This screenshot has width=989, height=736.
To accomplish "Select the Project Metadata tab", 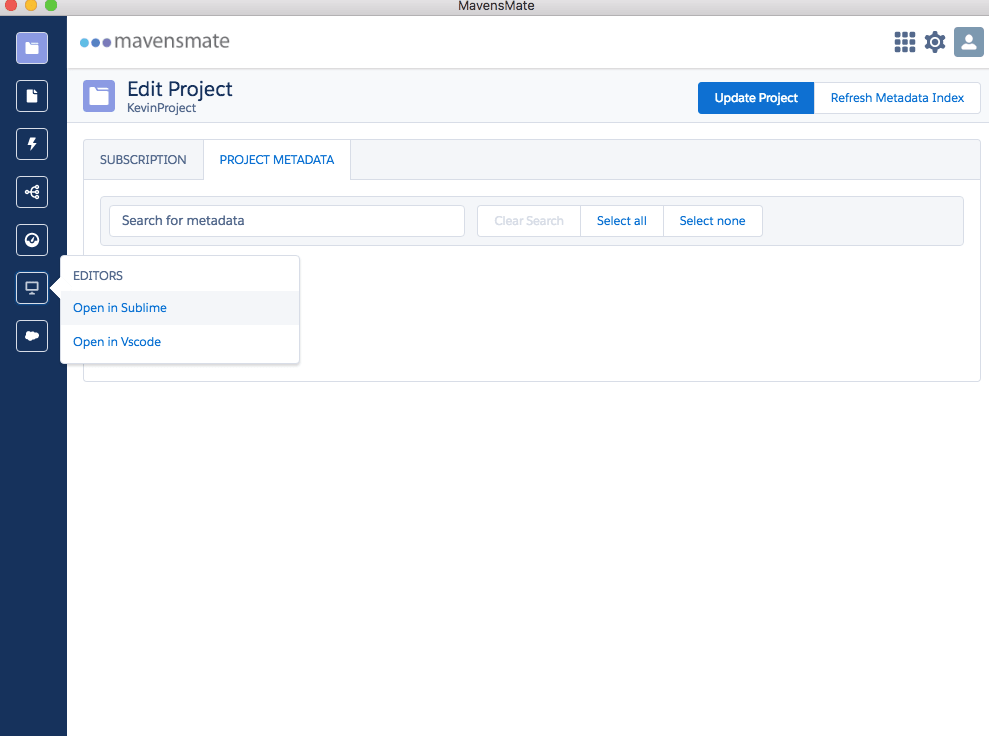I will coord(277,160).
